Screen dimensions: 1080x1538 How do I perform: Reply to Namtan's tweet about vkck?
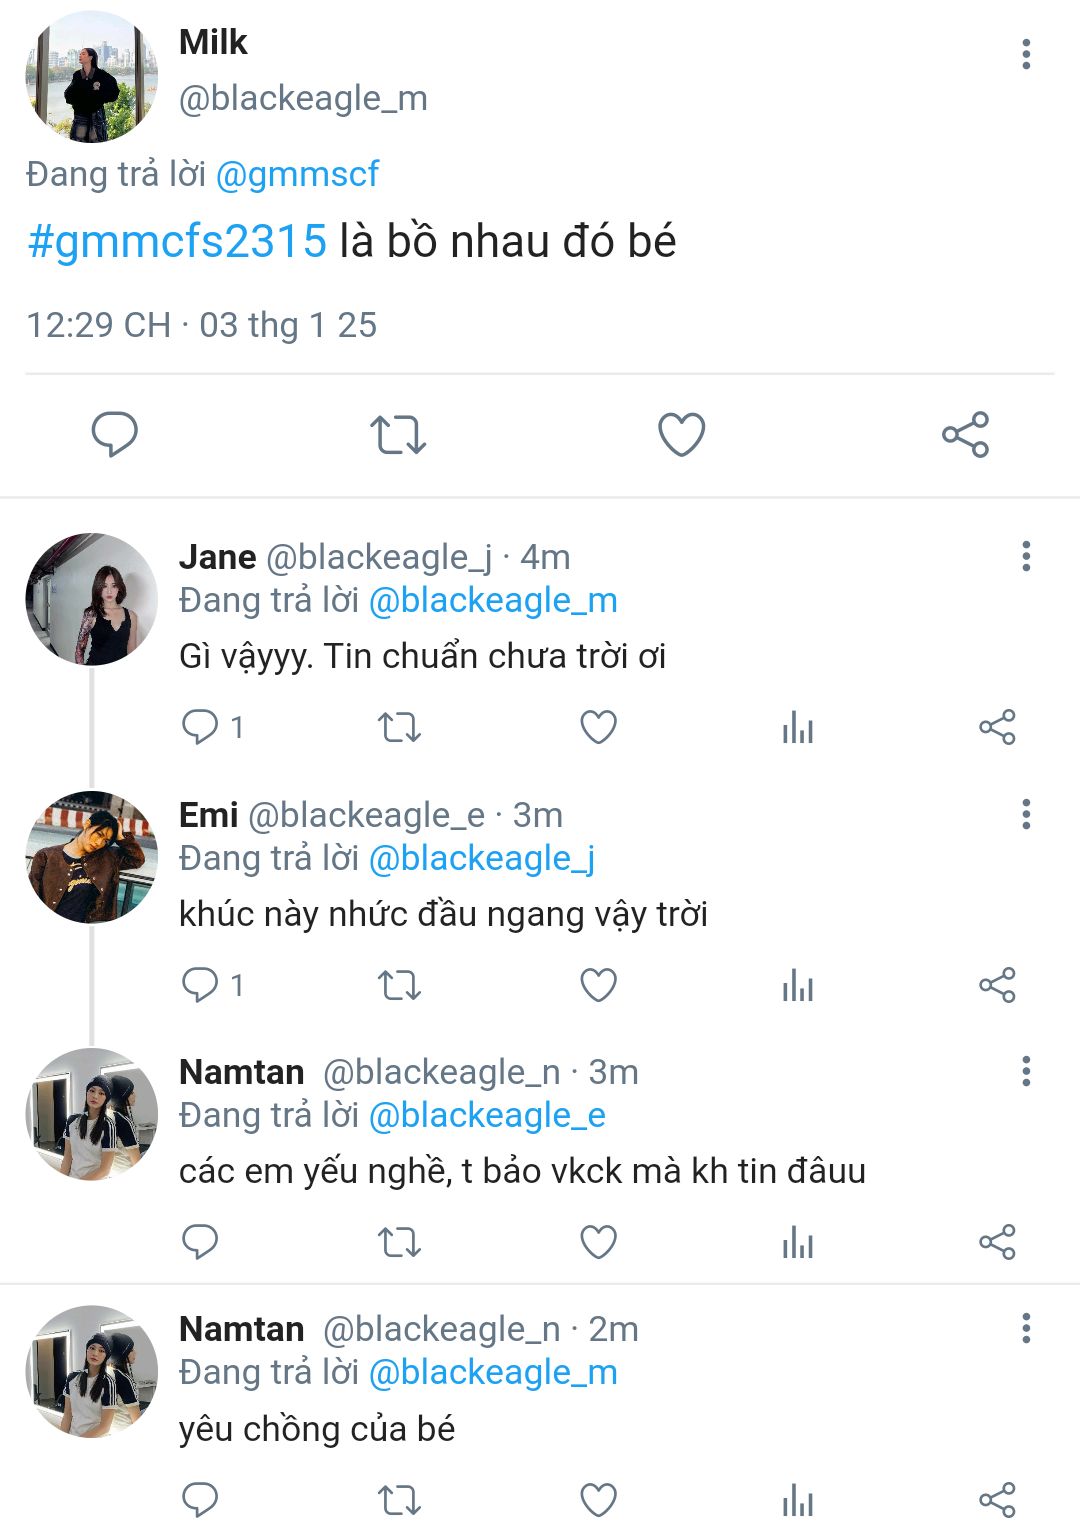(200, 1242)
